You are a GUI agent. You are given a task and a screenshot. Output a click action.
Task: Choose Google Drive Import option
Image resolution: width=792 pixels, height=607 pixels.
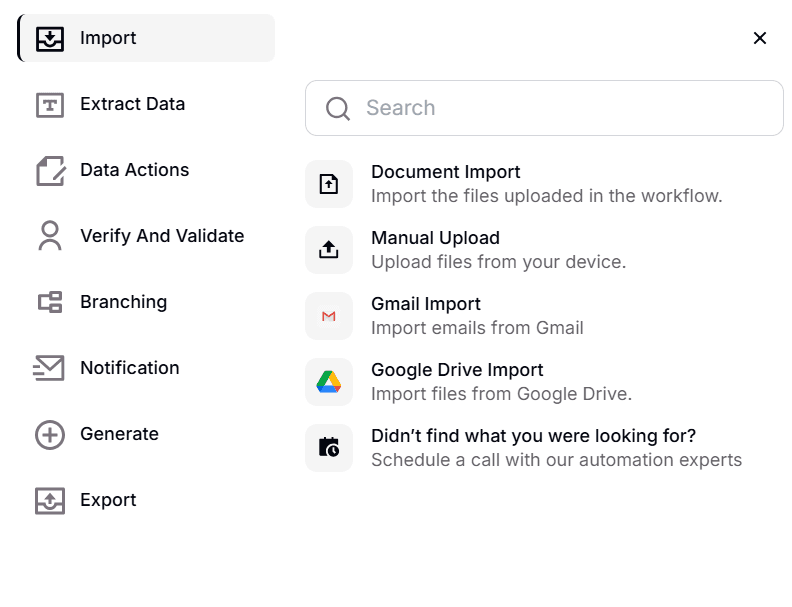[457, 370]
